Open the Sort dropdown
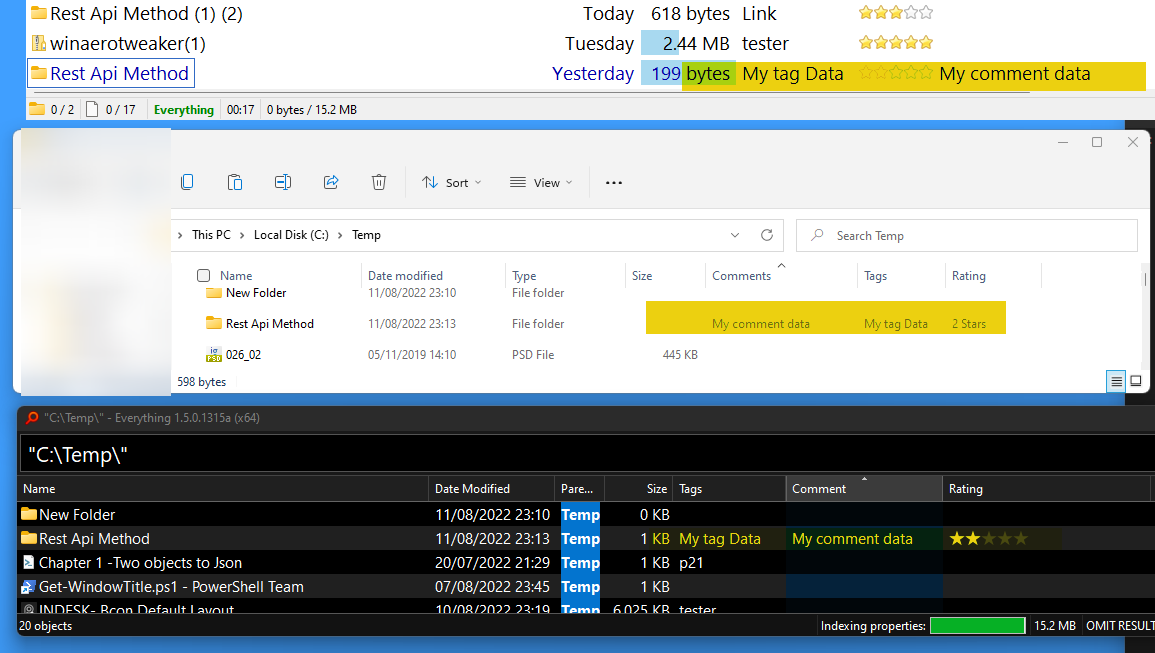This screenshot has height=653, width=1155. pyautogui.click(x=453, y=182)
